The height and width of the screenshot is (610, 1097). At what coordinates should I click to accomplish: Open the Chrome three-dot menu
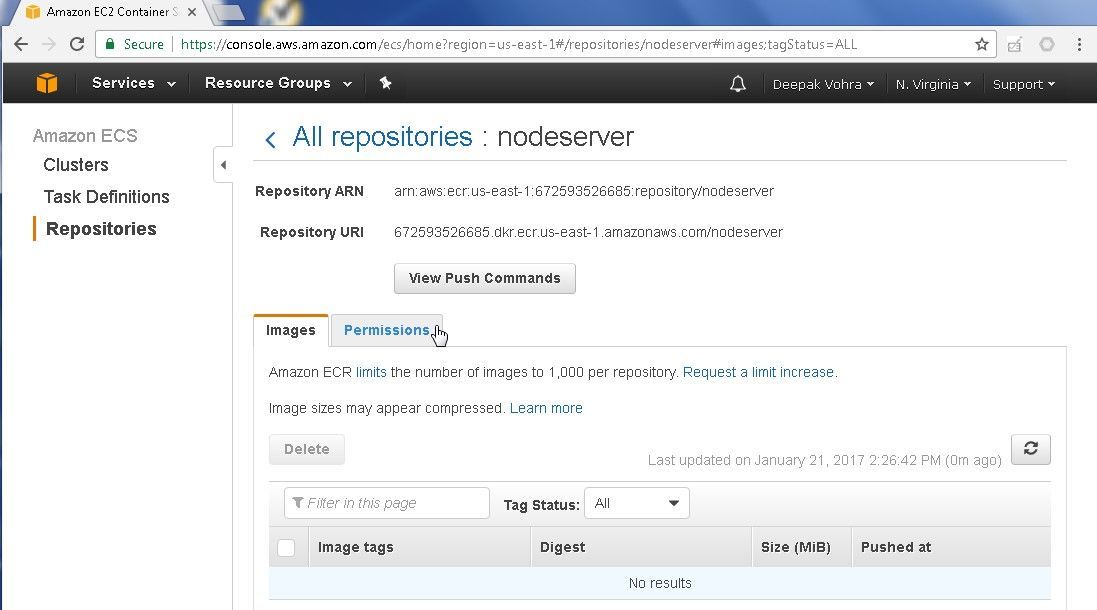(x=1079, y=44)
